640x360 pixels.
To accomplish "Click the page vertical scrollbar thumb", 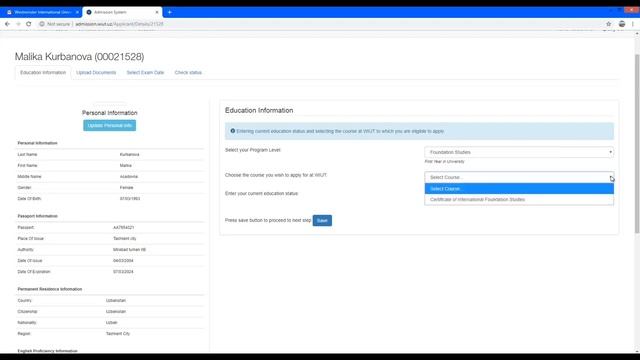I will tap(637, 143).
